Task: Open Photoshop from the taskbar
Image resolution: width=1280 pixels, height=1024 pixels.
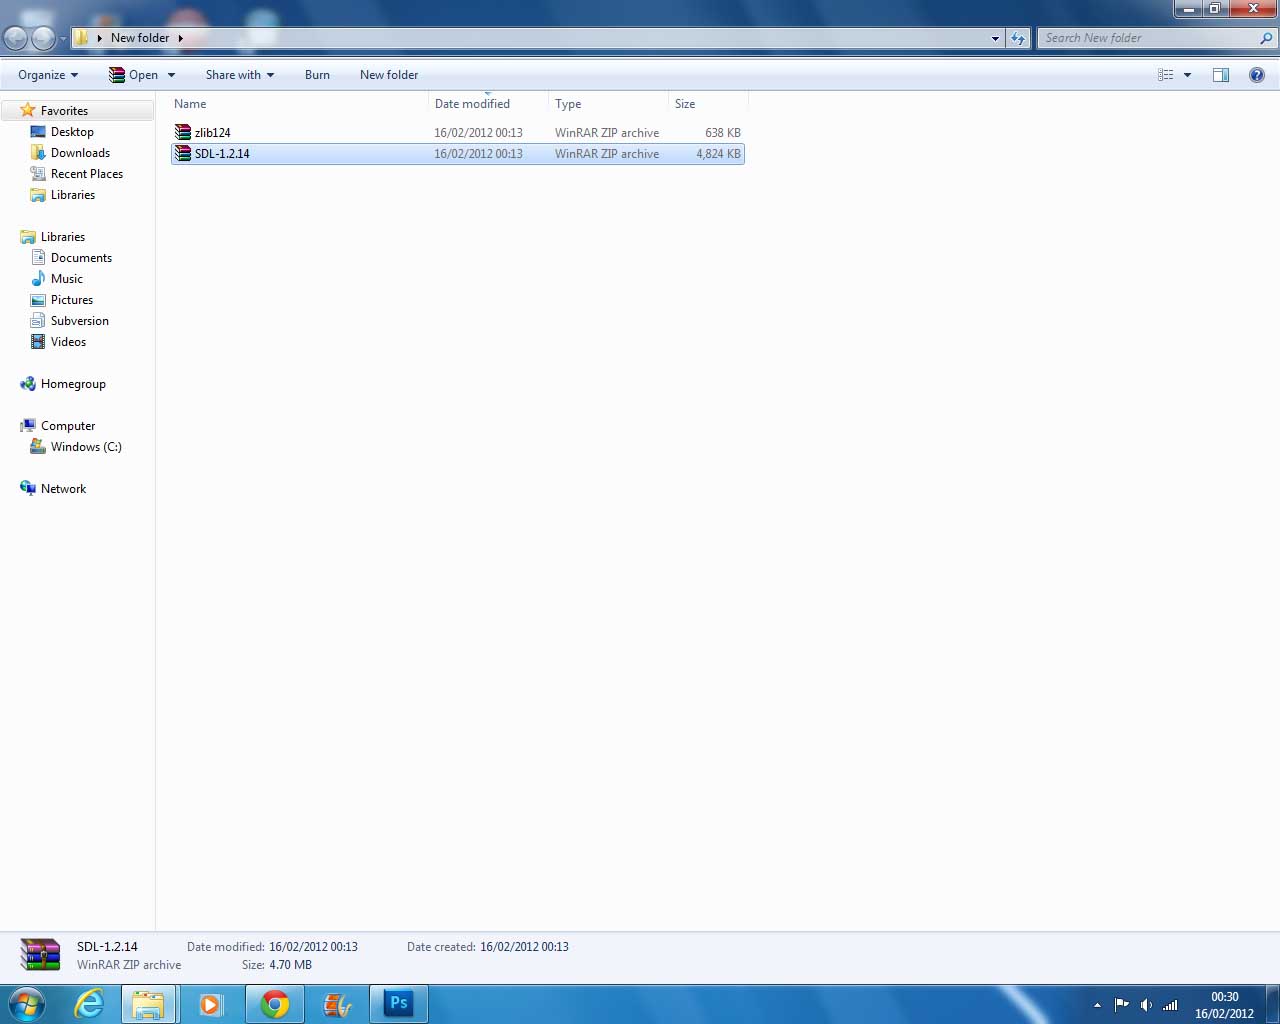Action: 399,1004
